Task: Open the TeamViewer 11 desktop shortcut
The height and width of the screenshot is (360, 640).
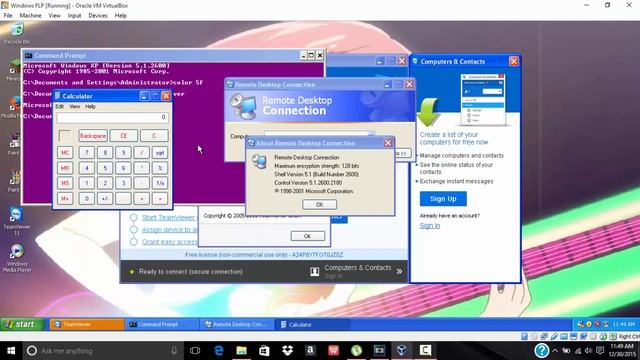Action: [16, 221]
